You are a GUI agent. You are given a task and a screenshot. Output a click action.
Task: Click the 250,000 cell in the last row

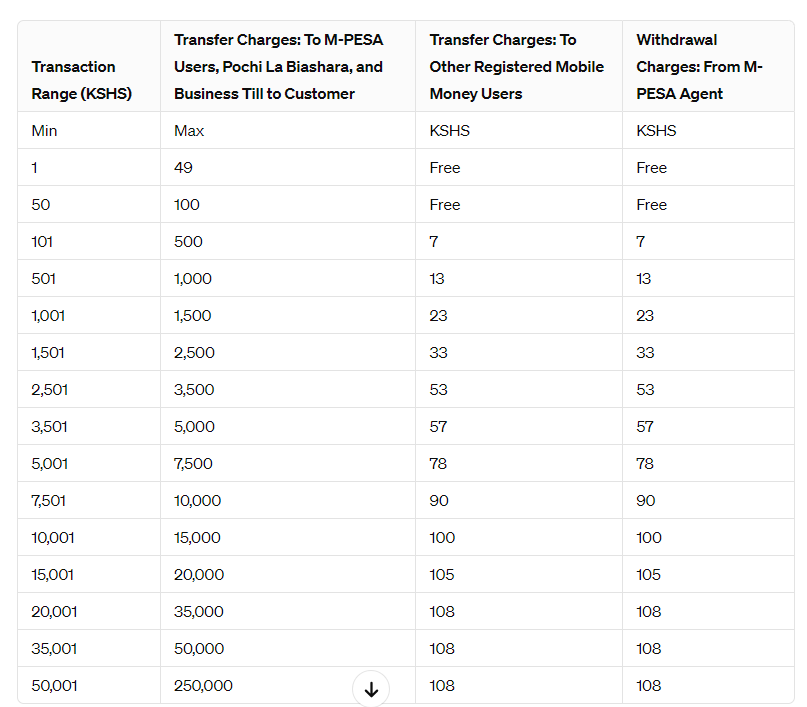[203, 686]
